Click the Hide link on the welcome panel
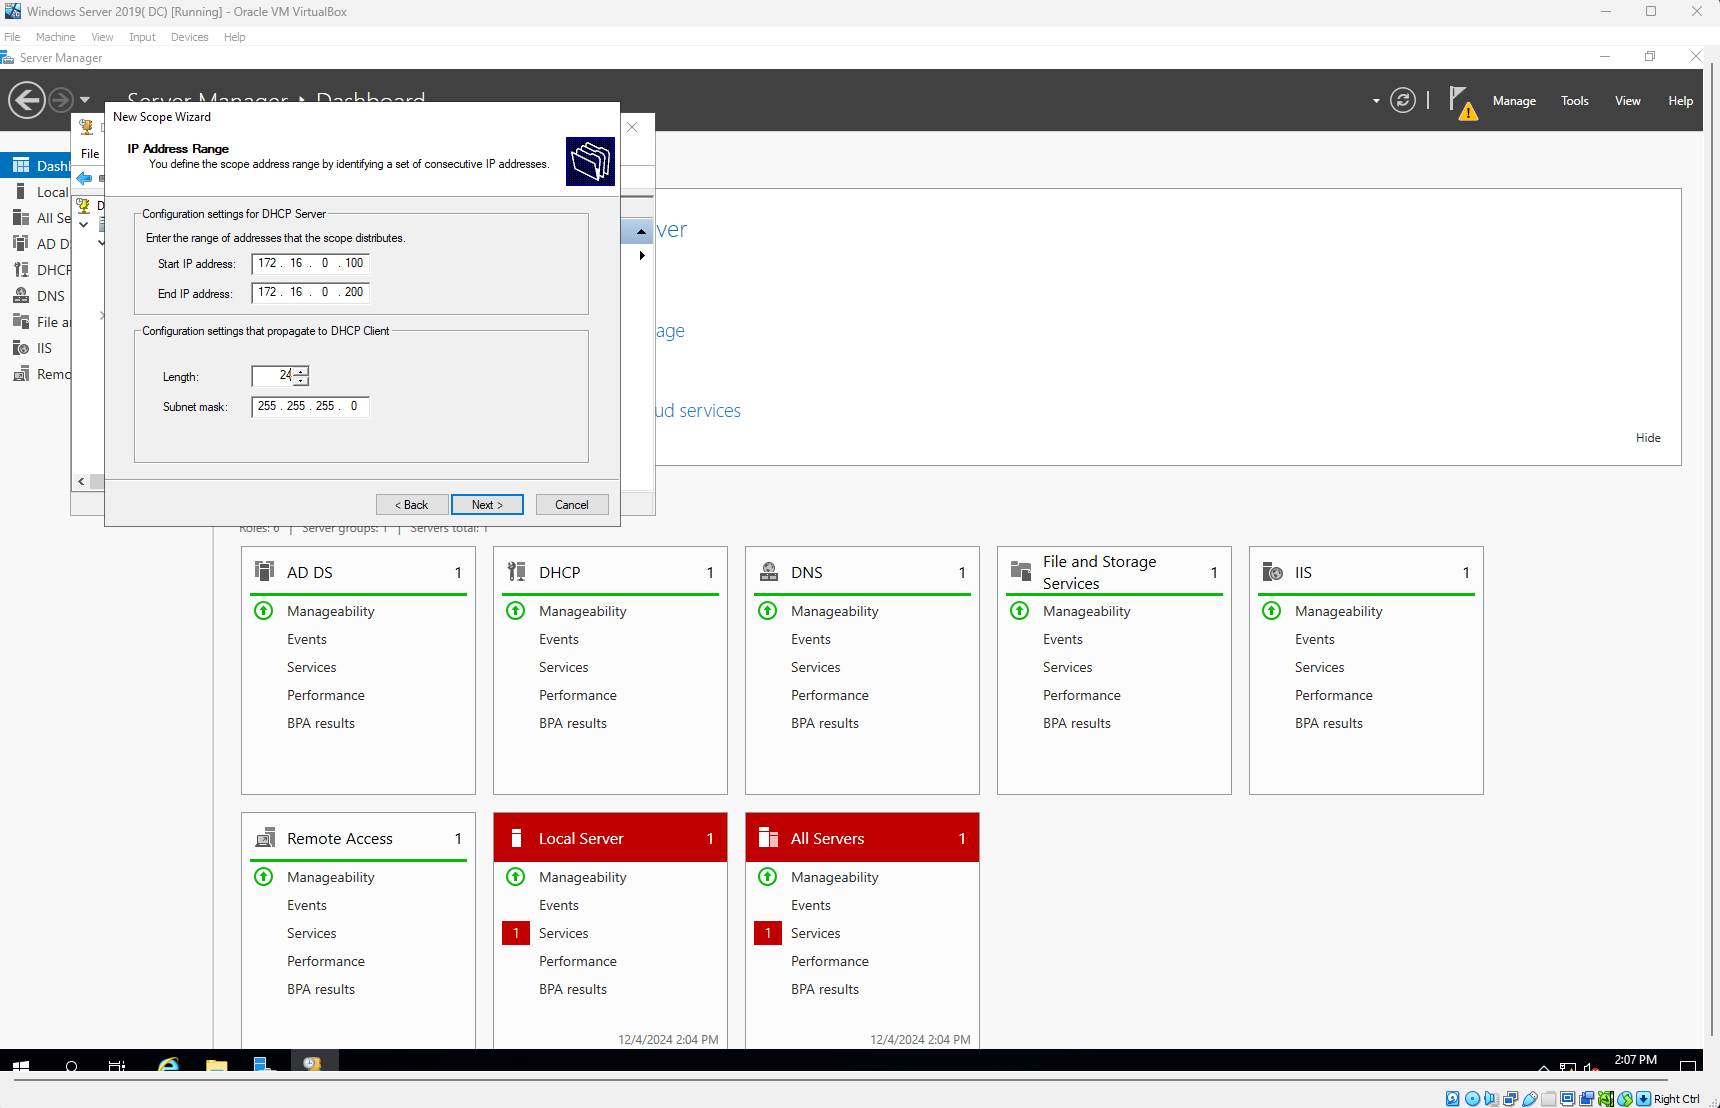Image resolution: width=1720 pixels, height=1108 pixels. [1648, 438]
